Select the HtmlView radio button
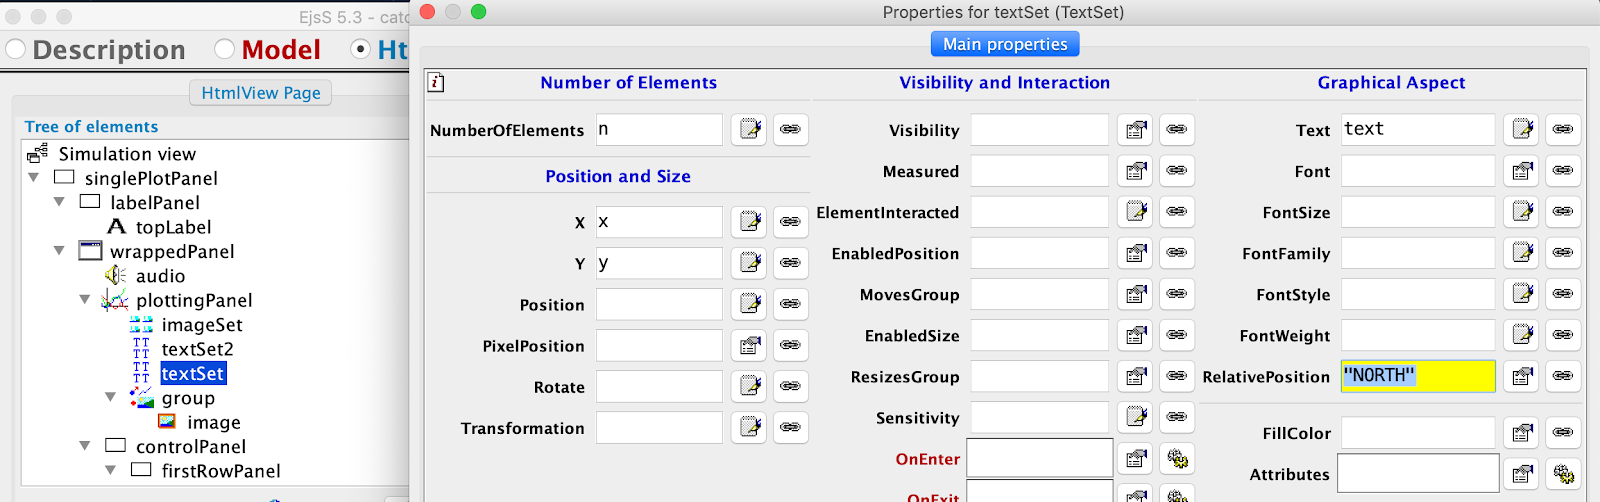1600x502 pixels. coord(361,49)
